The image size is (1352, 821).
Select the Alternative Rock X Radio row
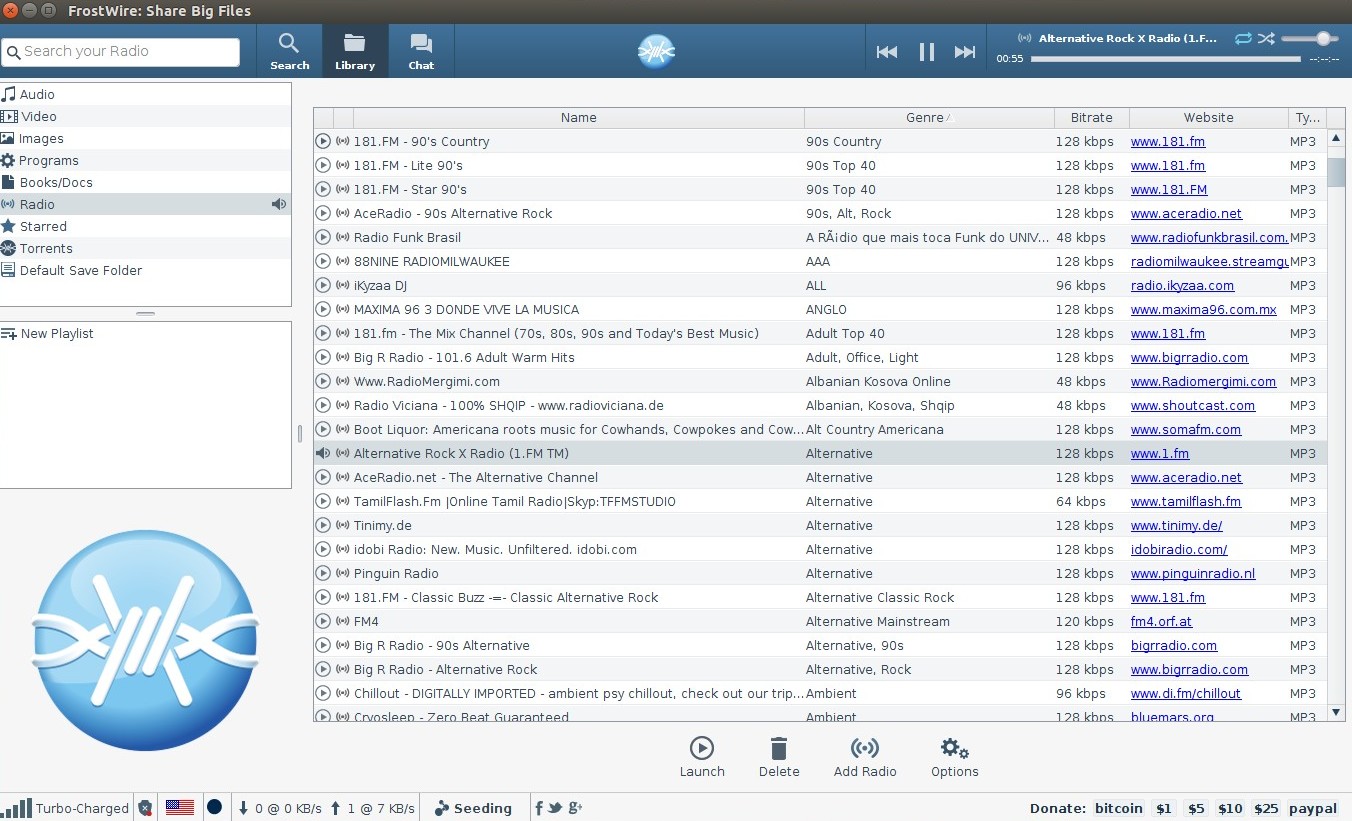(x=820, y=453)
